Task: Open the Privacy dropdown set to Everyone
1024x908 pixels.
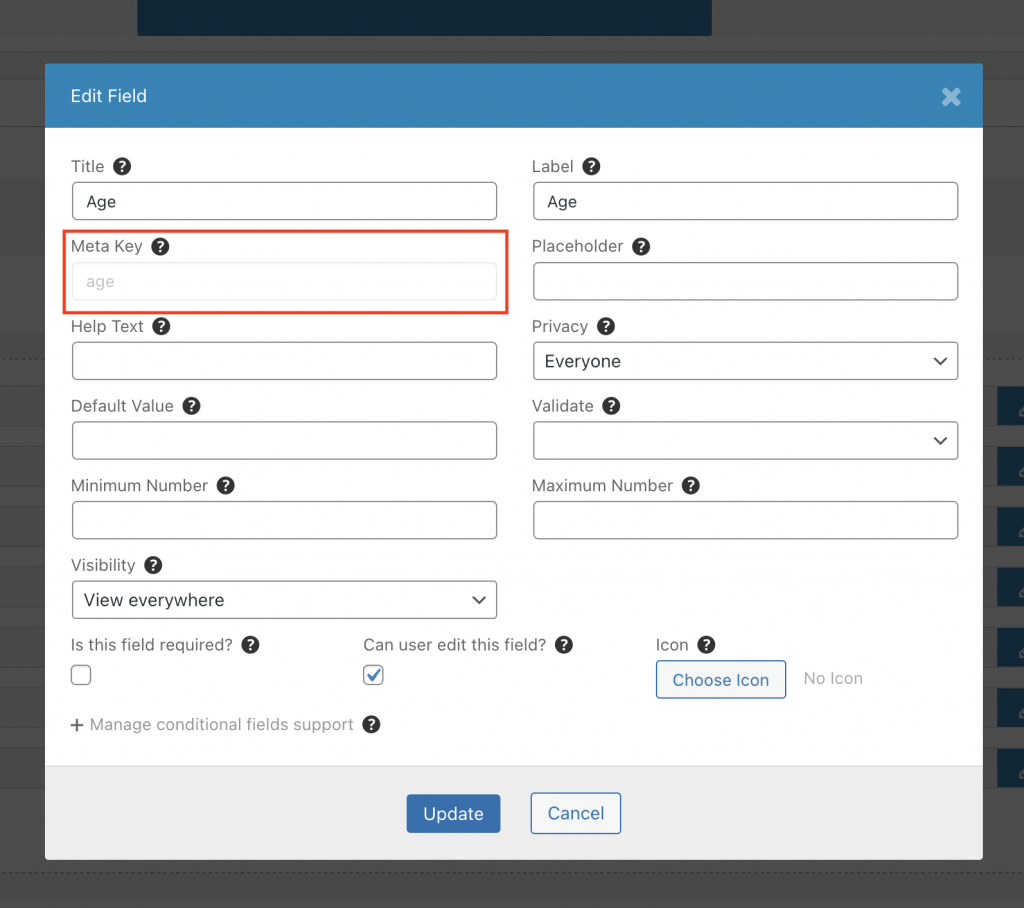Action: (x=745, y=361)
